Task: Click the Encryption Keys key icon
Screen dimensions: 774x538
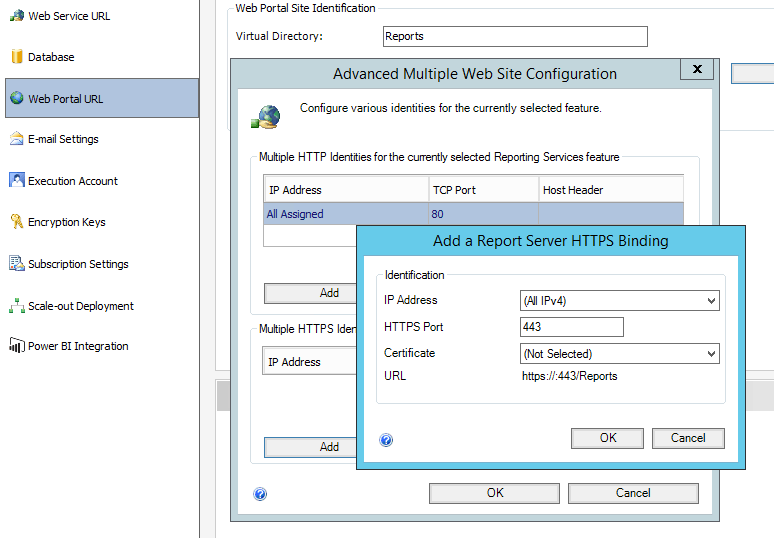Action: [x=17, y=222]
